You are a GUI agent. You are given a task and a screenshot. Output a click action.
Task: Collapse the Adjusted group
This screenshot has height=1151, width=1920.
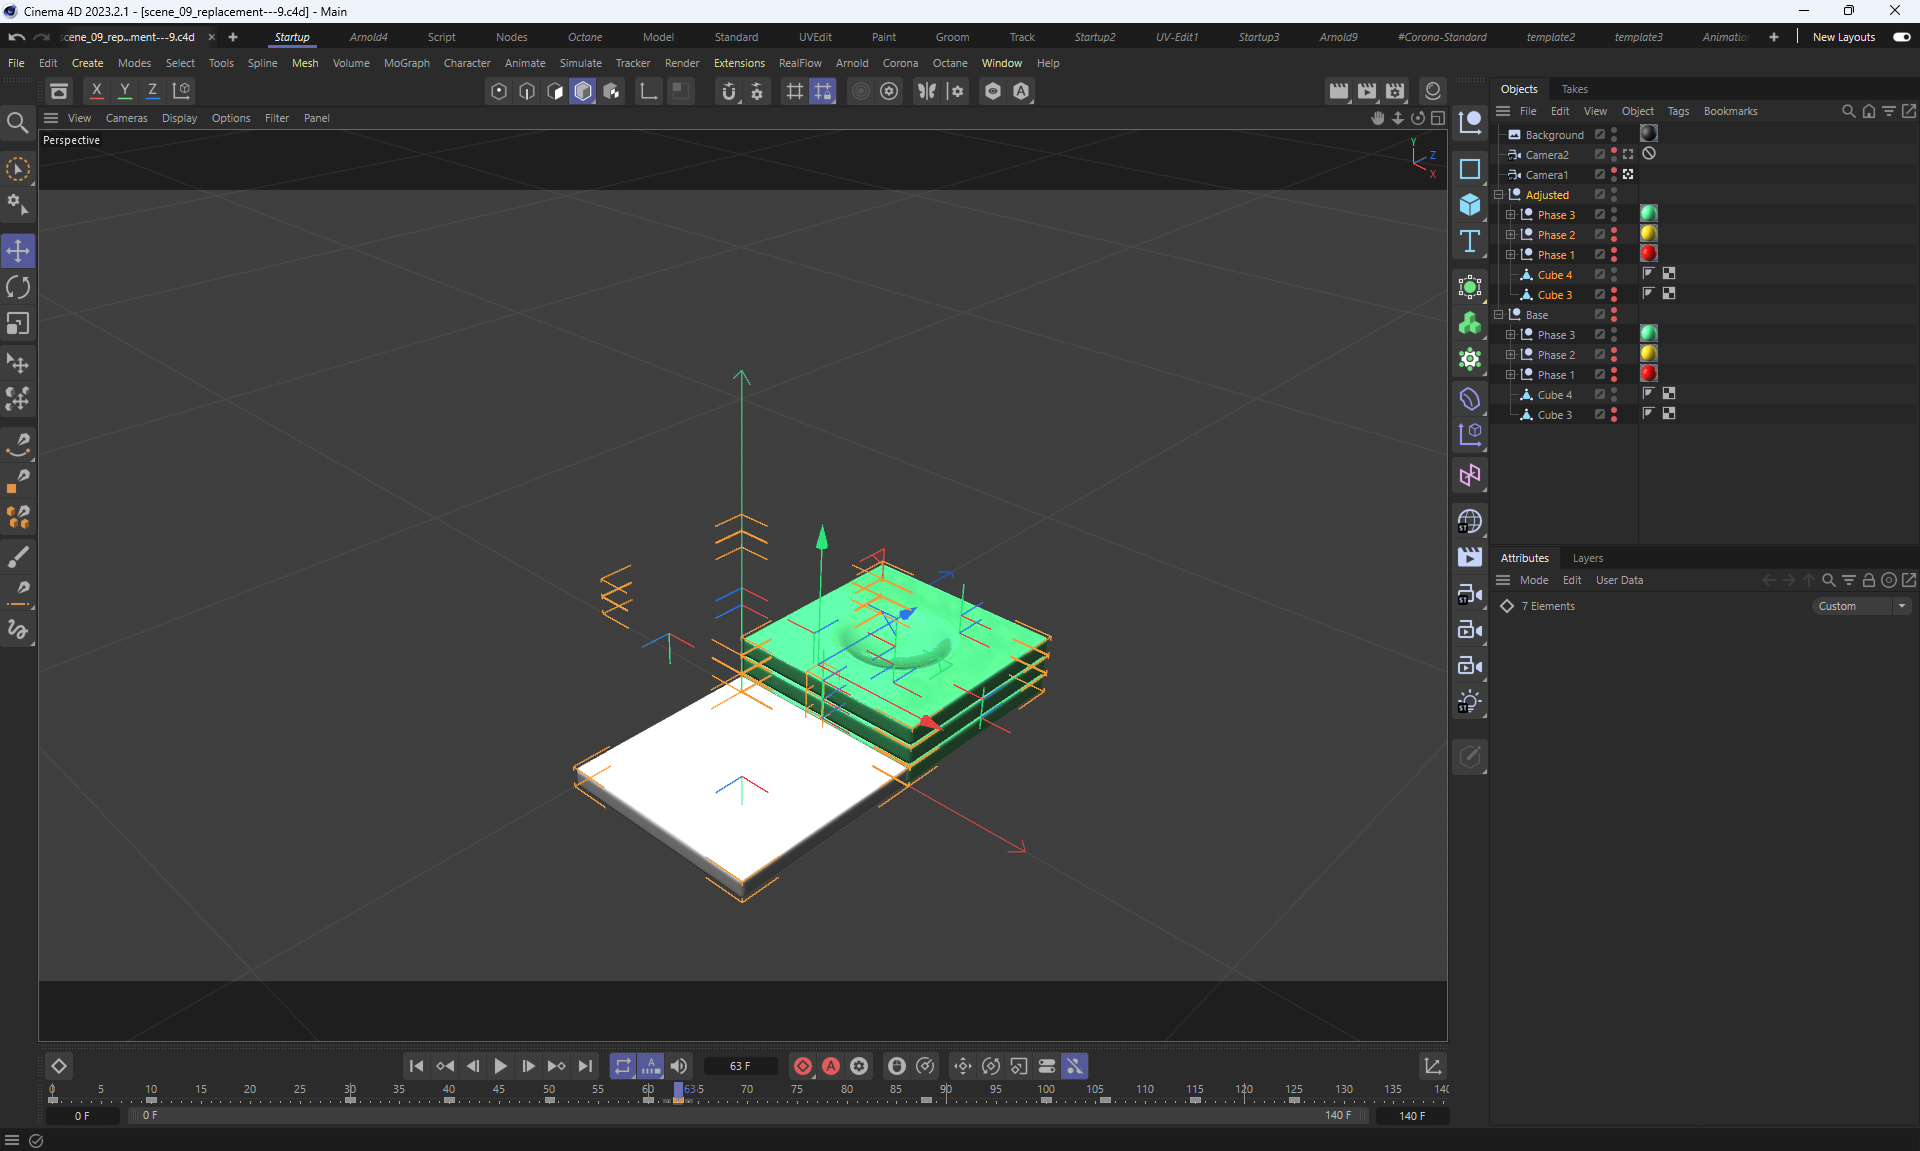[x=1499, y=195]
